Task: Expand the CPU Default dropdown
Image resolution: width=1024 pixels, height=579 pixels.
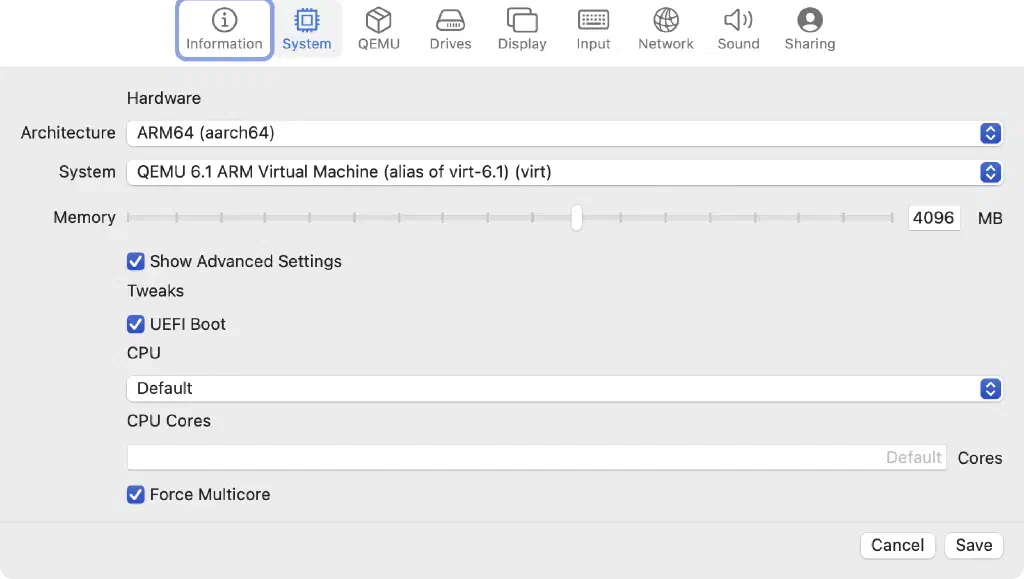Action: tap(563, 388)
